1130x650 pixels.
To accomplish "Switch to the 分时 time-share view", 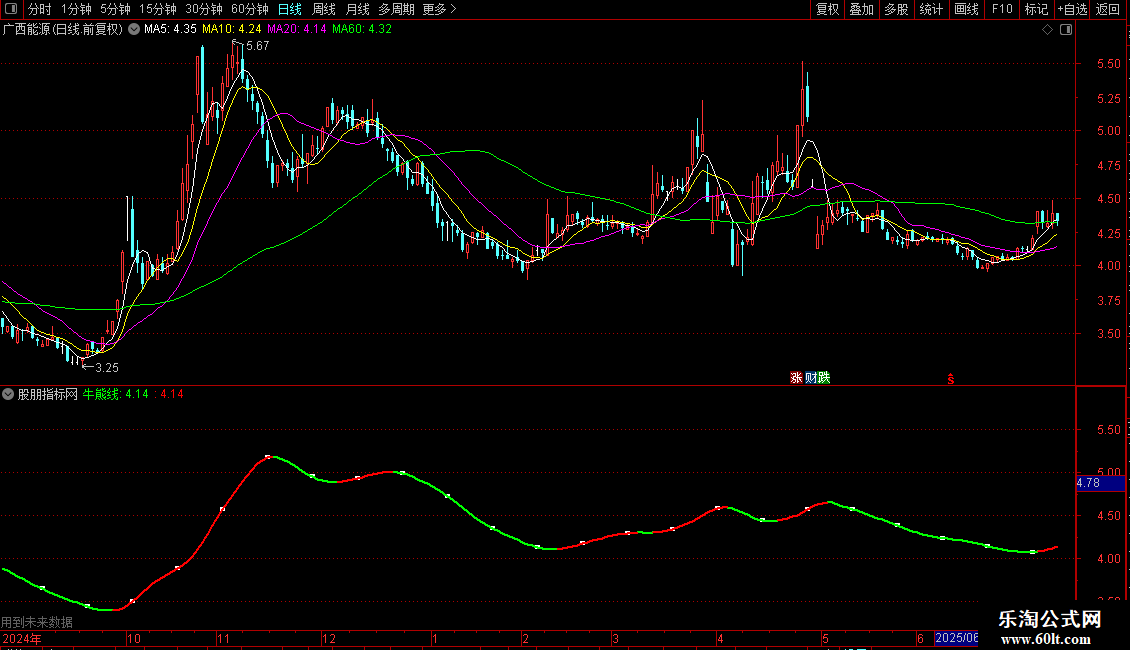I will coord(40,9).
